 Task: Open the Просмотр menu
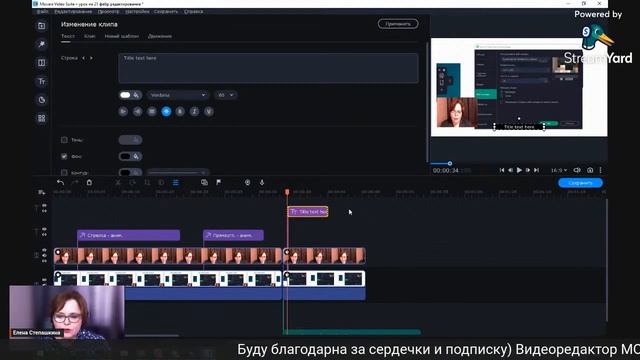(x=108, y=11)
